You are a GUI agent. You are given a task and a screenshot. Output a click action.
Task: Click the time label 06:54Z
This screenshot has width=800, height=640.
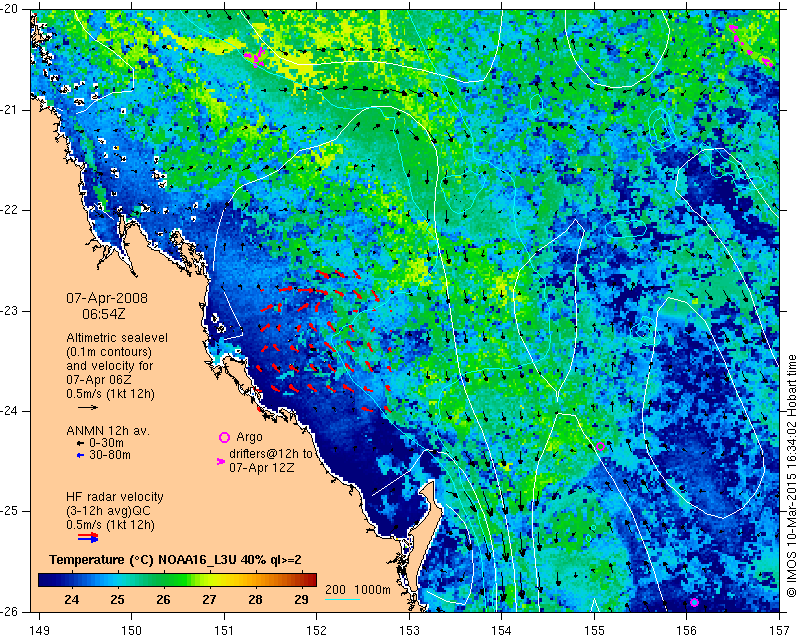[x=104, y=314]
